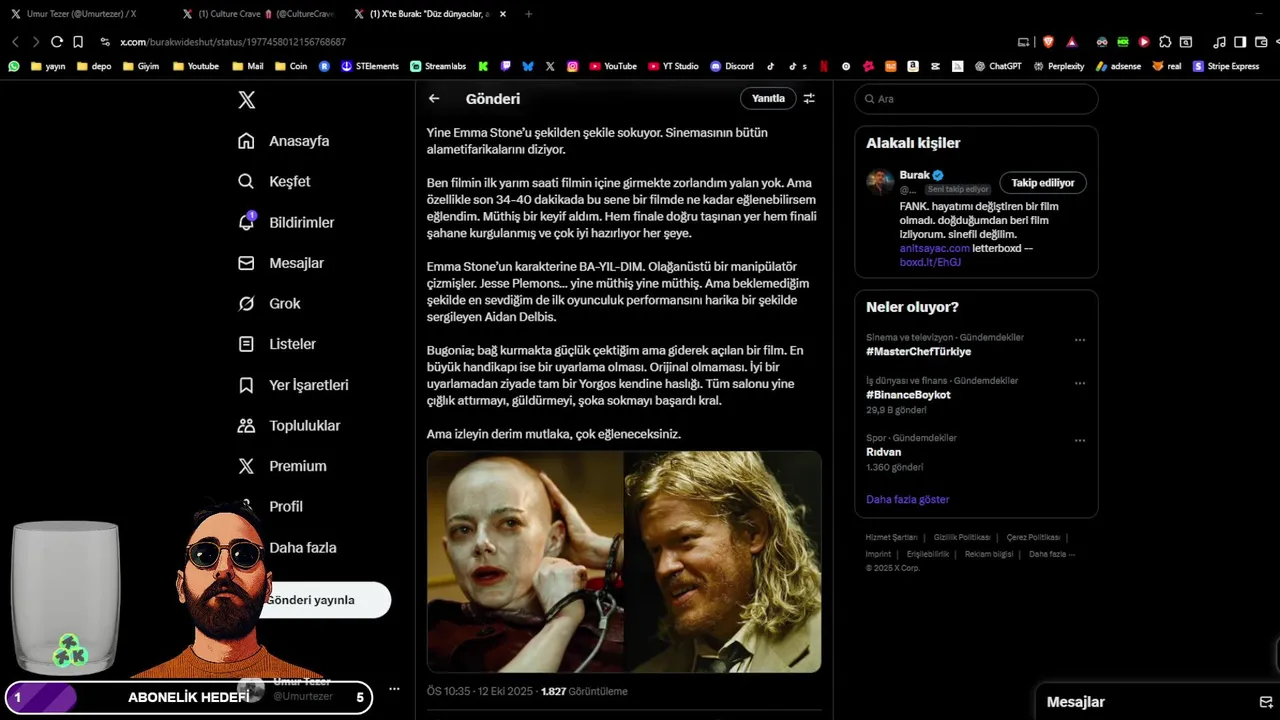Open Reklam bilgisi footer link

click(x=989, y=554)
